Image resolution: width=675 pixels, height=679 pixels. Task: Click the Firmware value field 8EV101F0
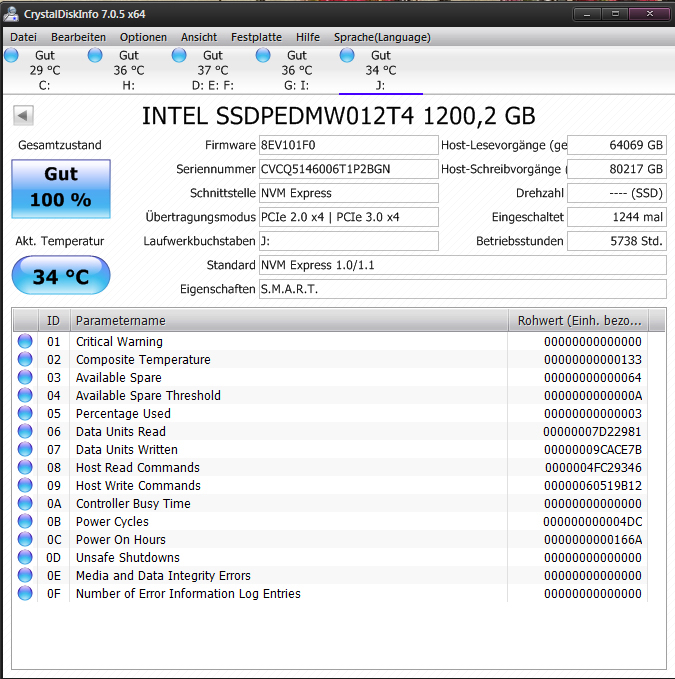coord(347,145)
